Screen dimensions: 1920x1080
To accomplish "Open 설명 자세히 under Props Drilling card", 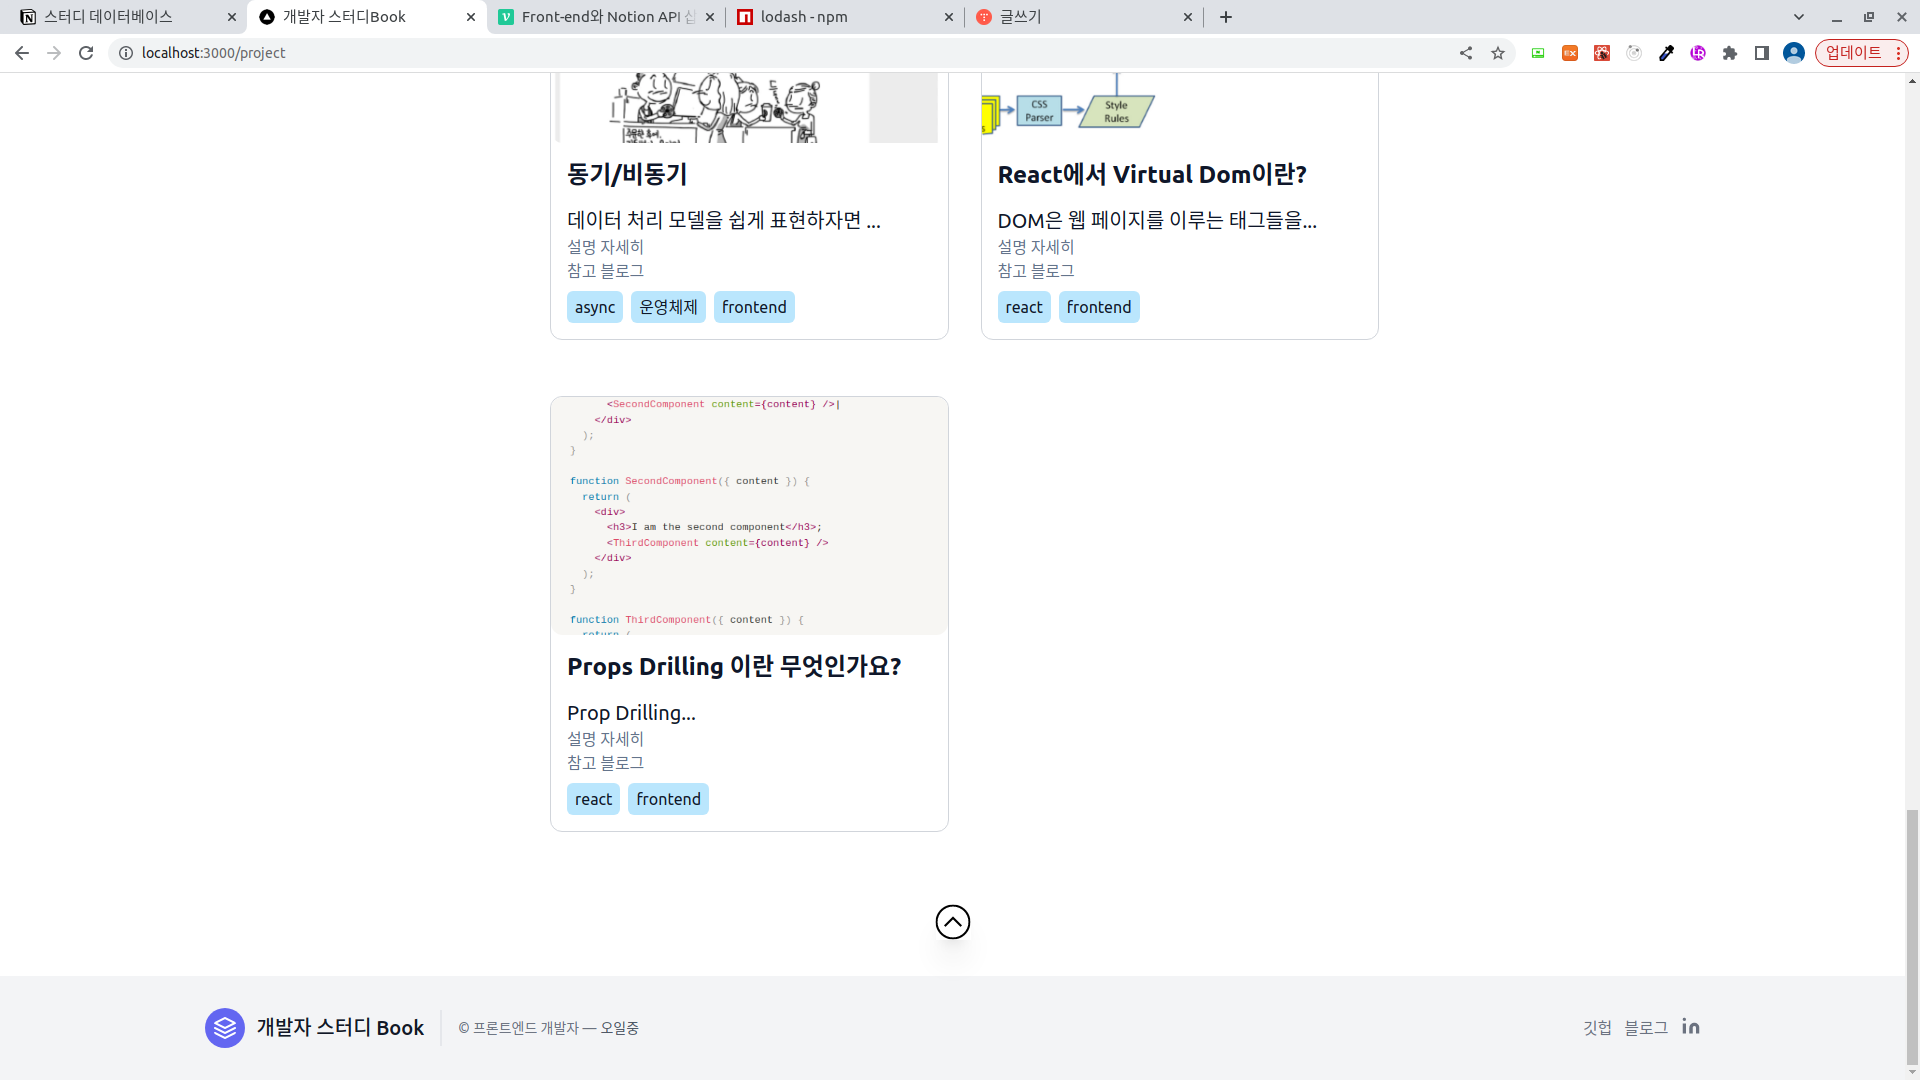I will 605,739.
